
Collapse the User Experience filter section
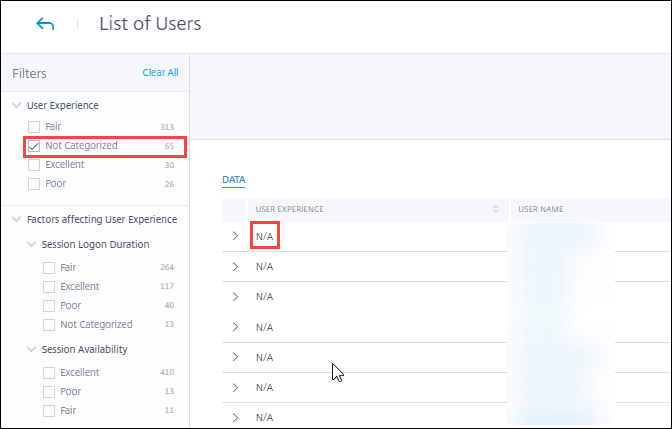tap(17, 105)
